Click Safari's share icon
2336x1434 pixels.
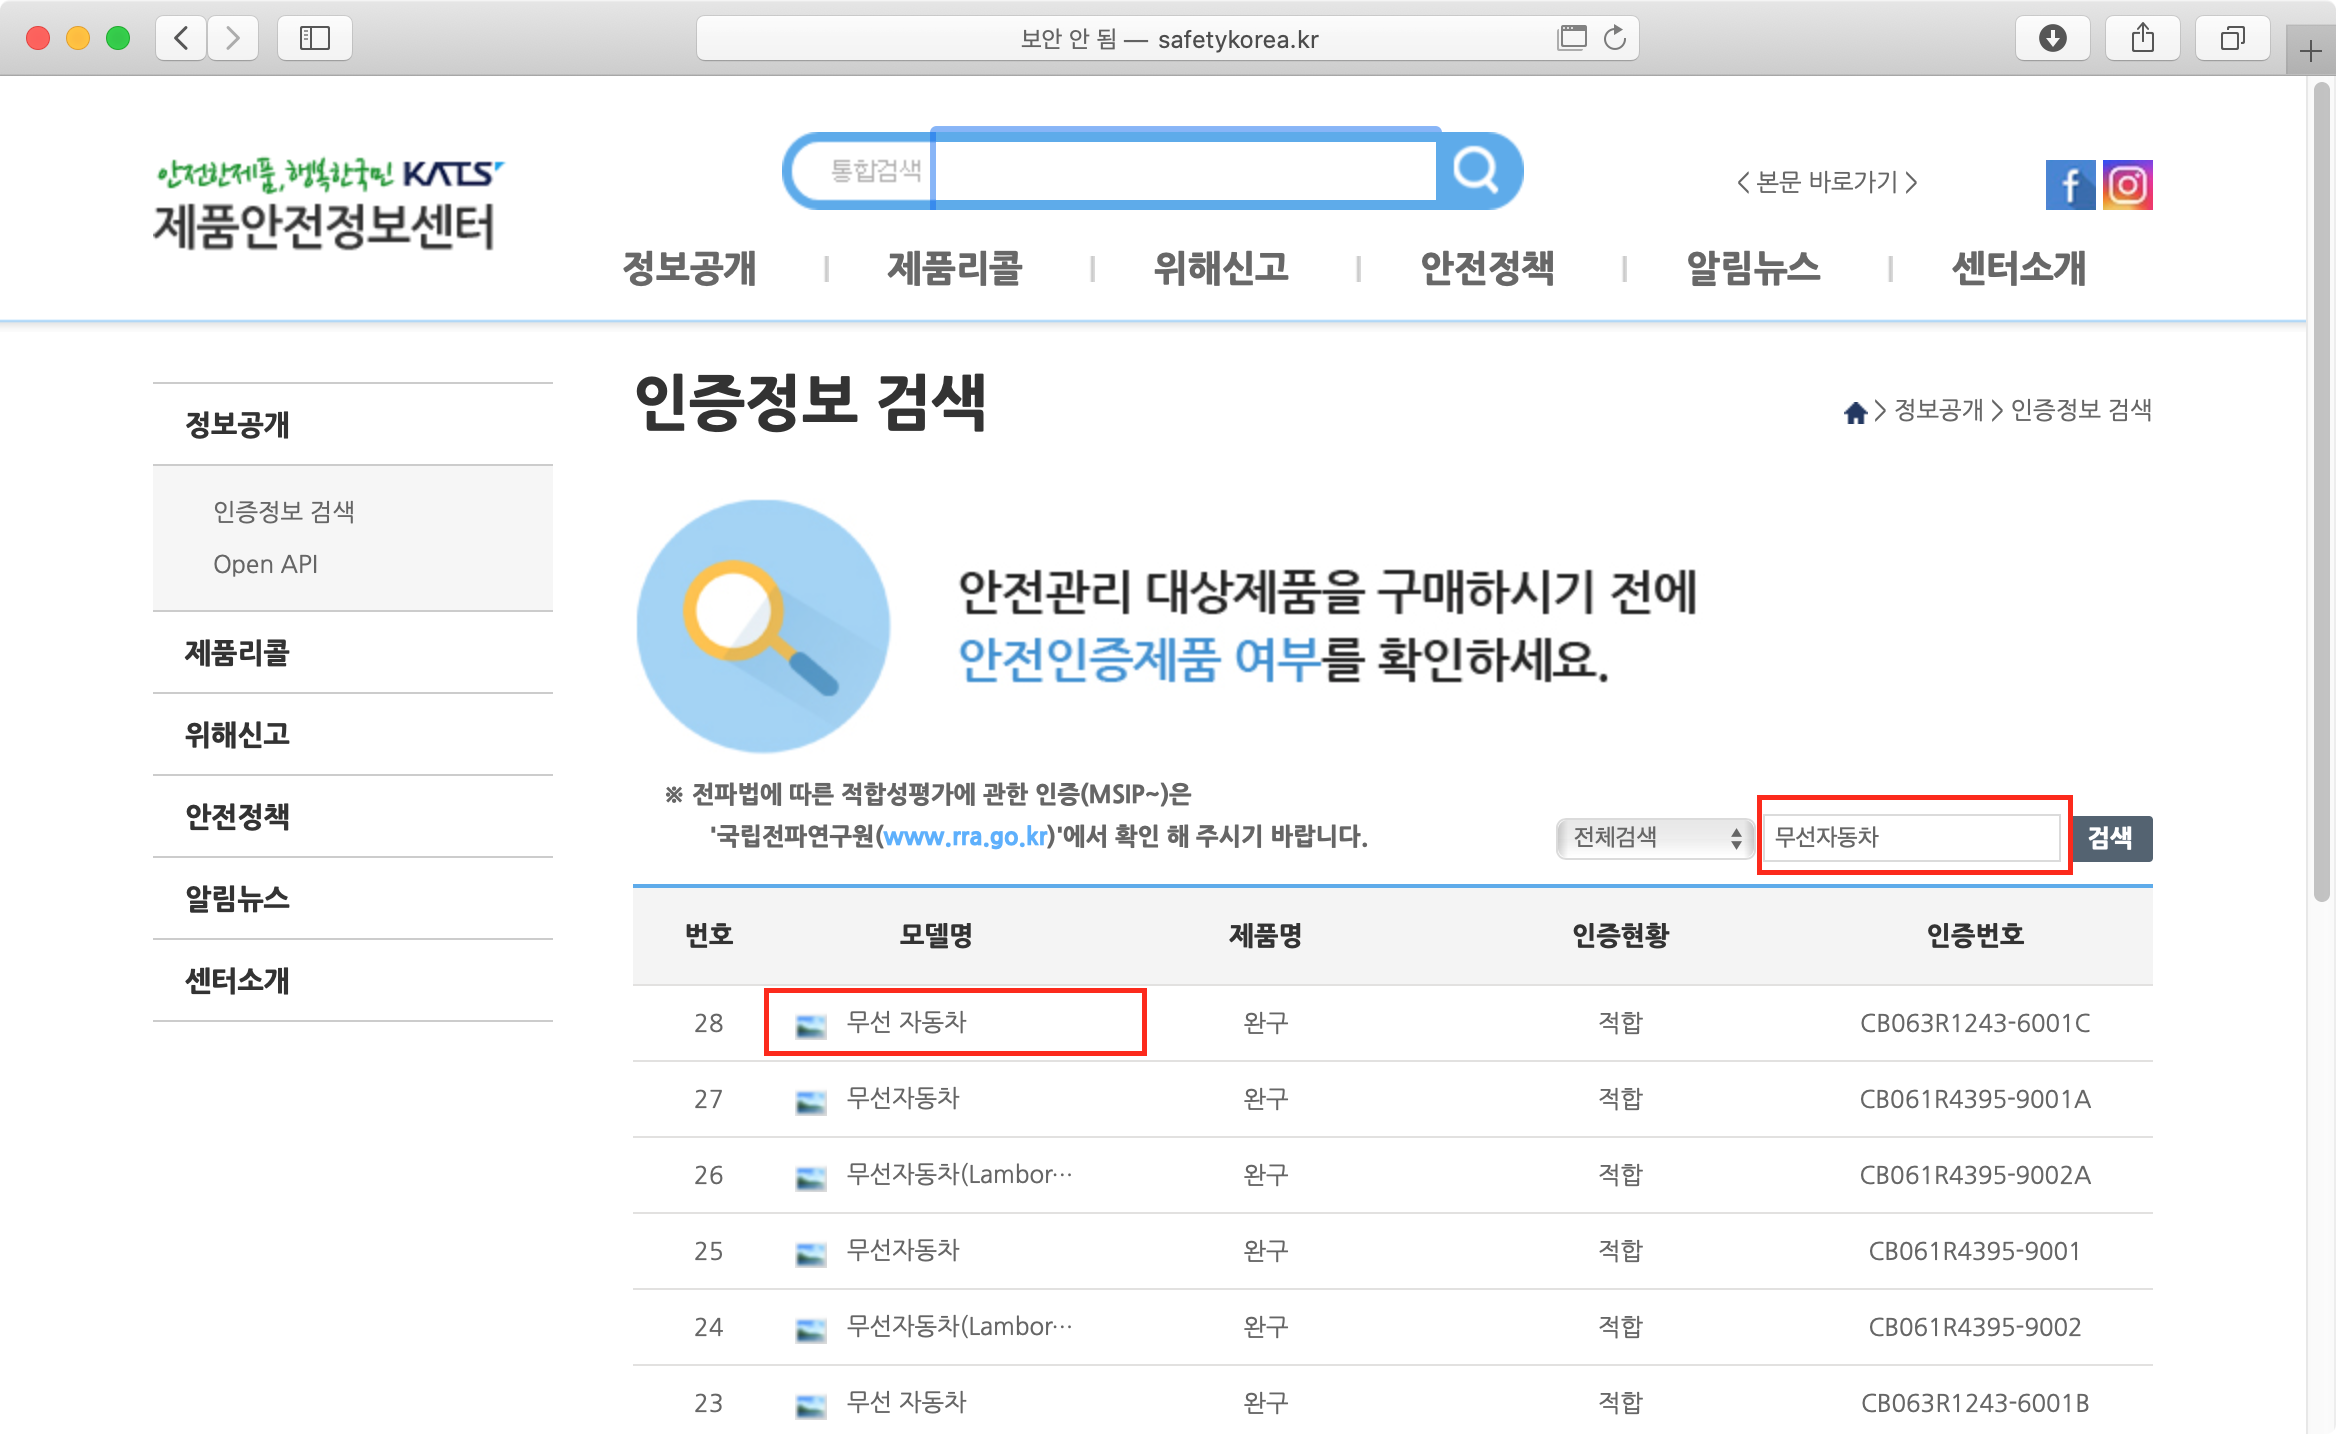pyautogui.click(x=2142, y=39)
